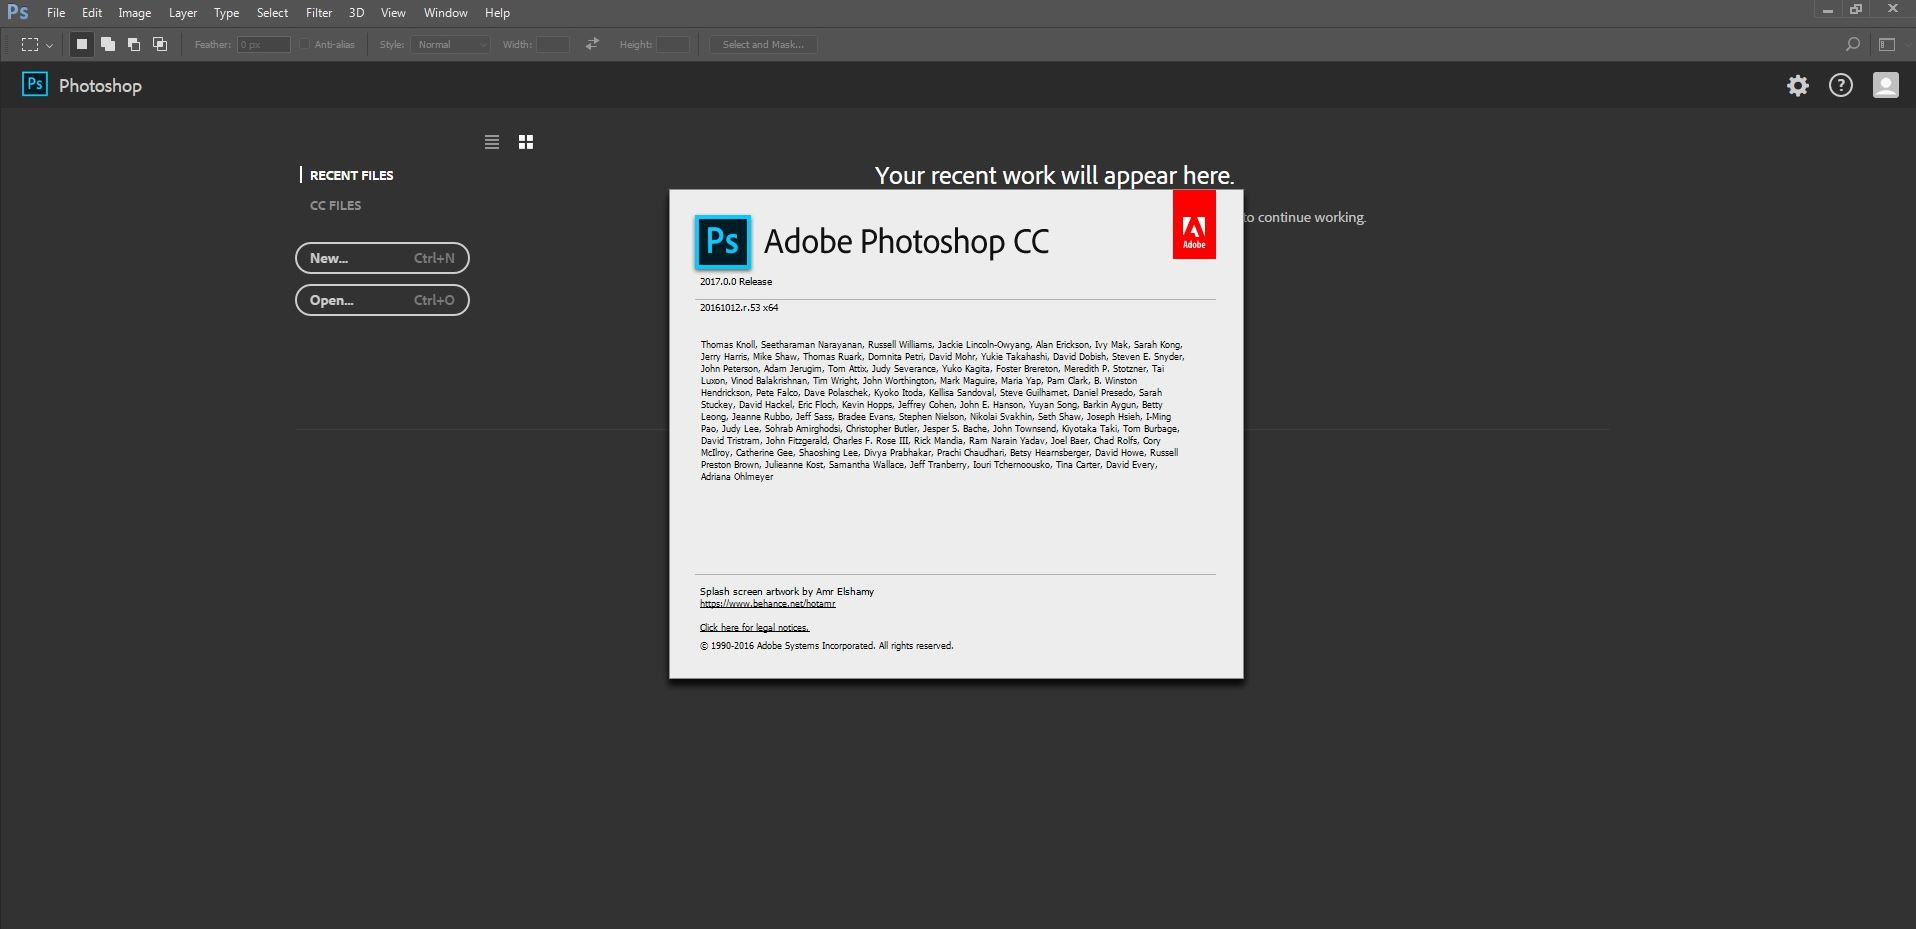
Task: Open the Filter menu
Action: click(319, 13)
